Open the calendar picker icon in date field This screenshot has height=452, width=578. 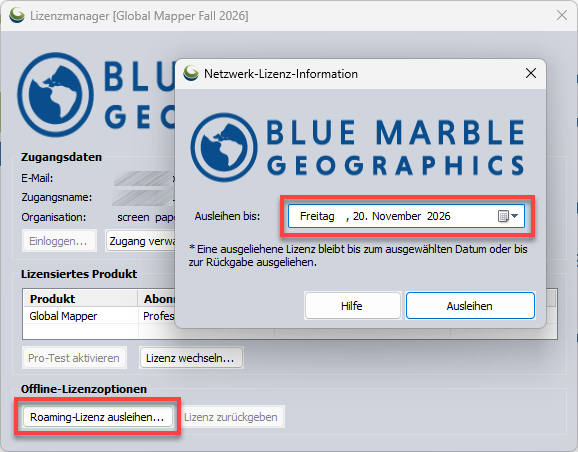[x=508, y=216]
